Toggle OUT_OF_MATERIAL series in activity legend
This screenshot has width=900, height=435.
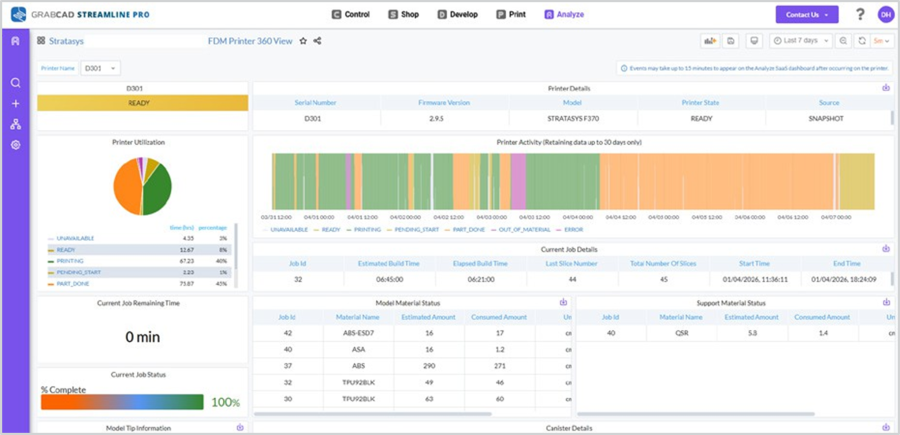(511, 230)
